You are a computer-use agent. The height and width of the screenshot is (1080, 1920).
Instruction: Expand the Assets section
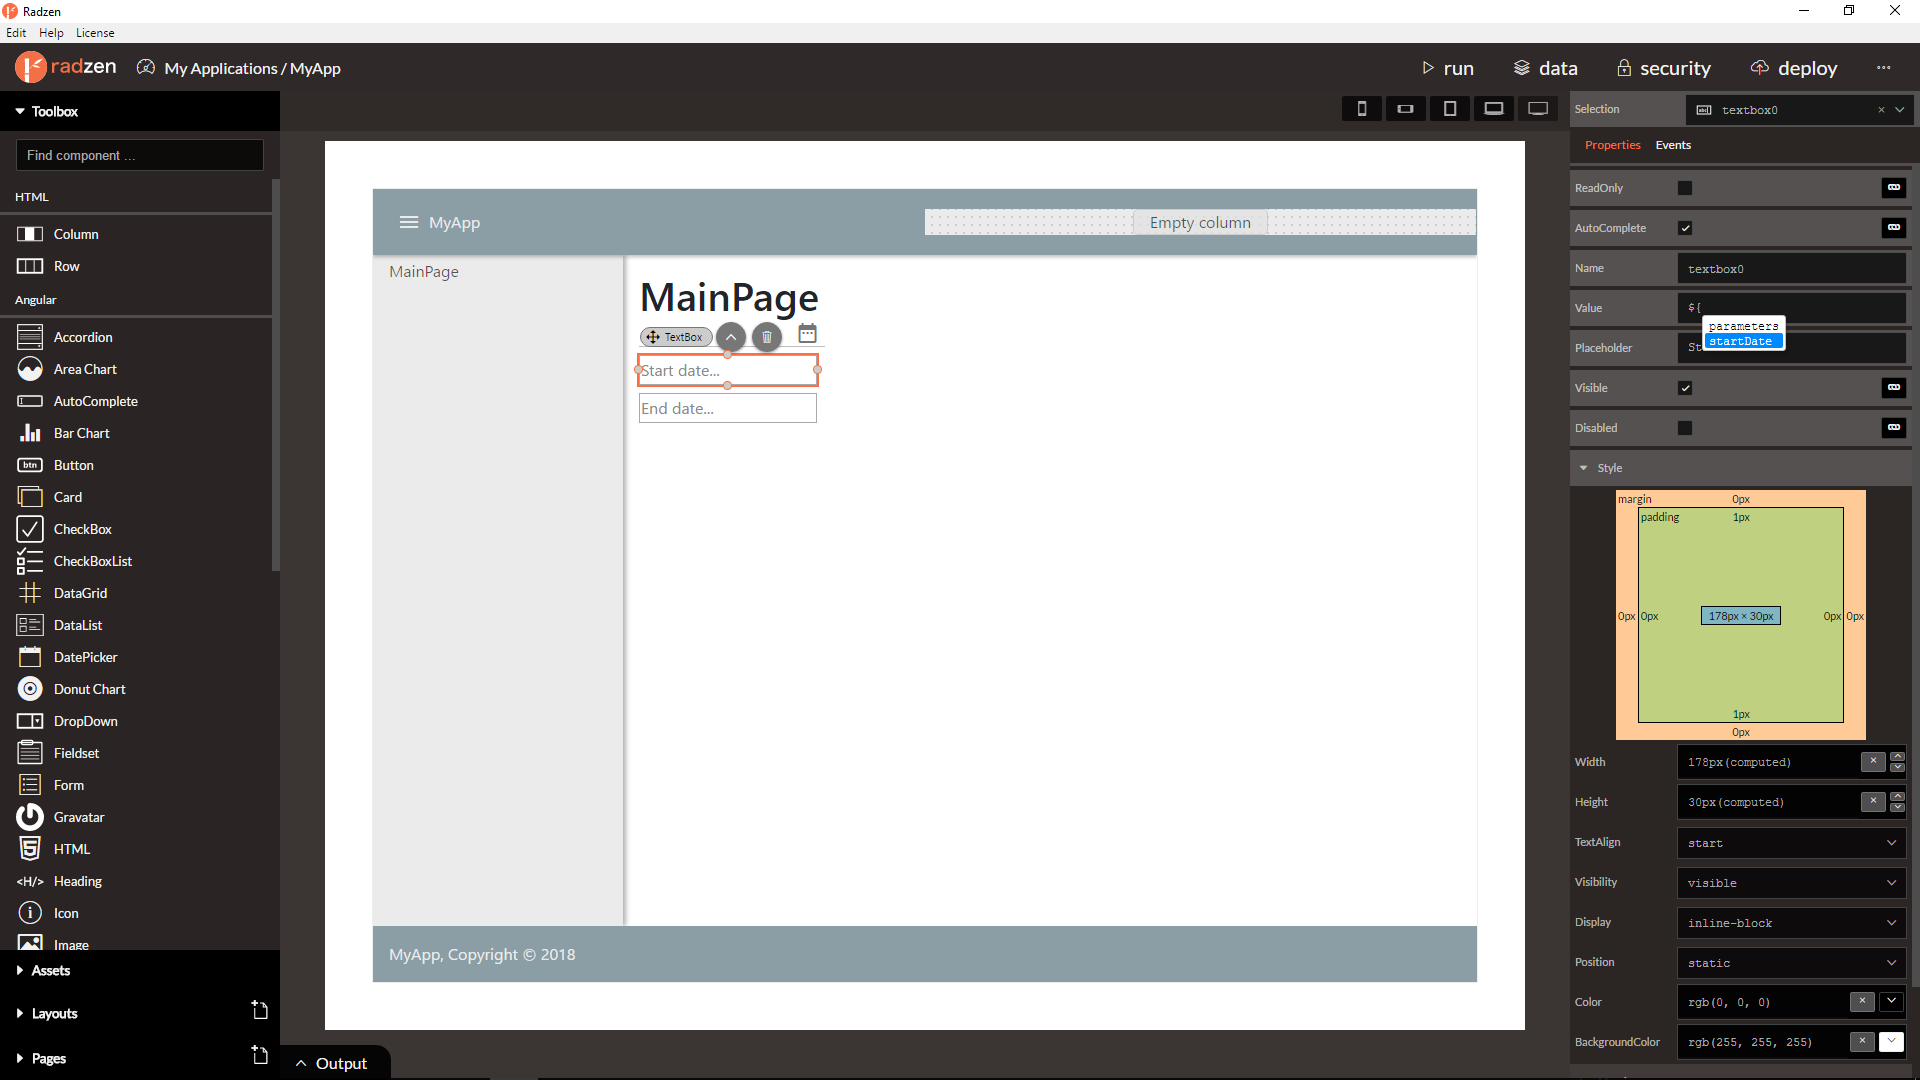50,970
